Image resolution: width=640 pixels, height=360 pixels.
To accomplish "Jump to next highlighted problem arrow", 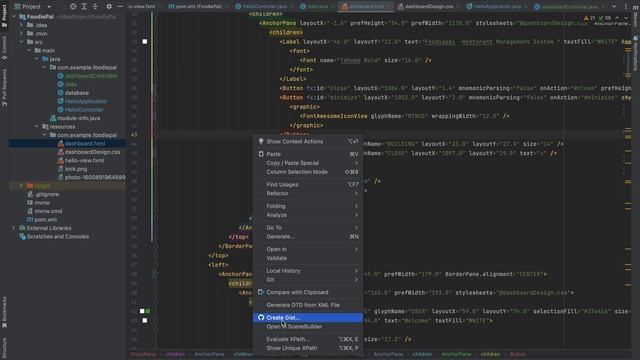I will (x=626, y=18).
